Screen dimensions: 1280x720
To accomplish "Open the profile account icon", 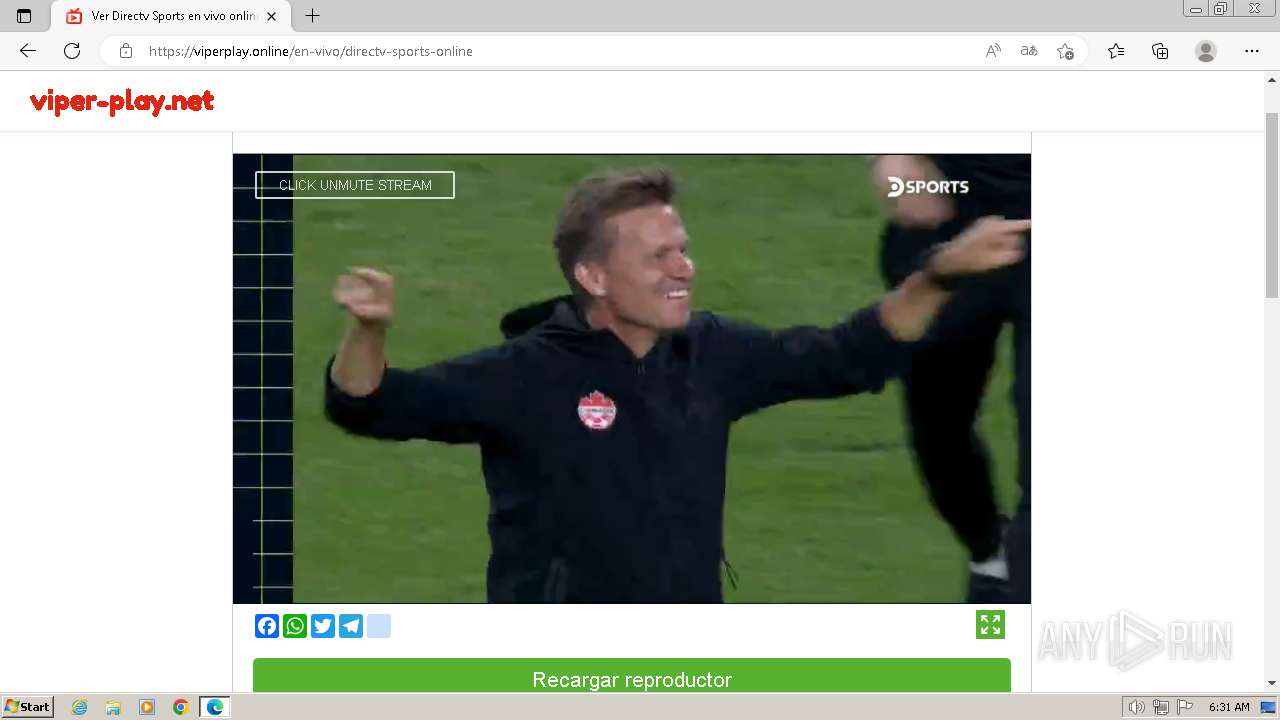I will pos(1206,51).
